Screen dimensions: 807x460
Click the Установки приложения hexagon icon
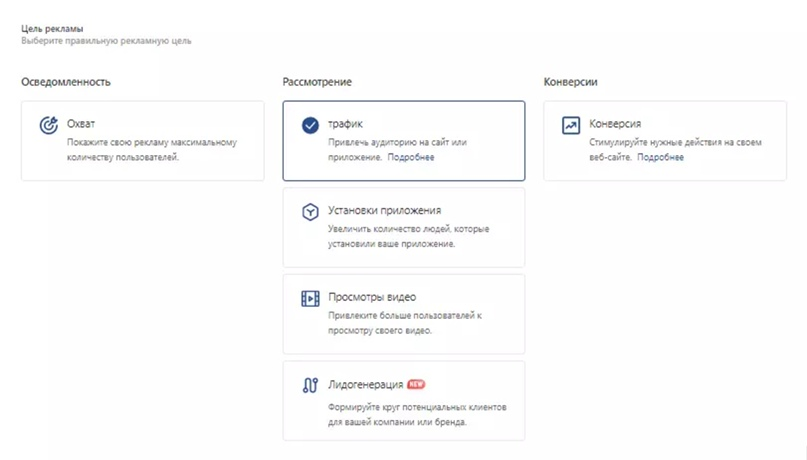coord(310,211)
